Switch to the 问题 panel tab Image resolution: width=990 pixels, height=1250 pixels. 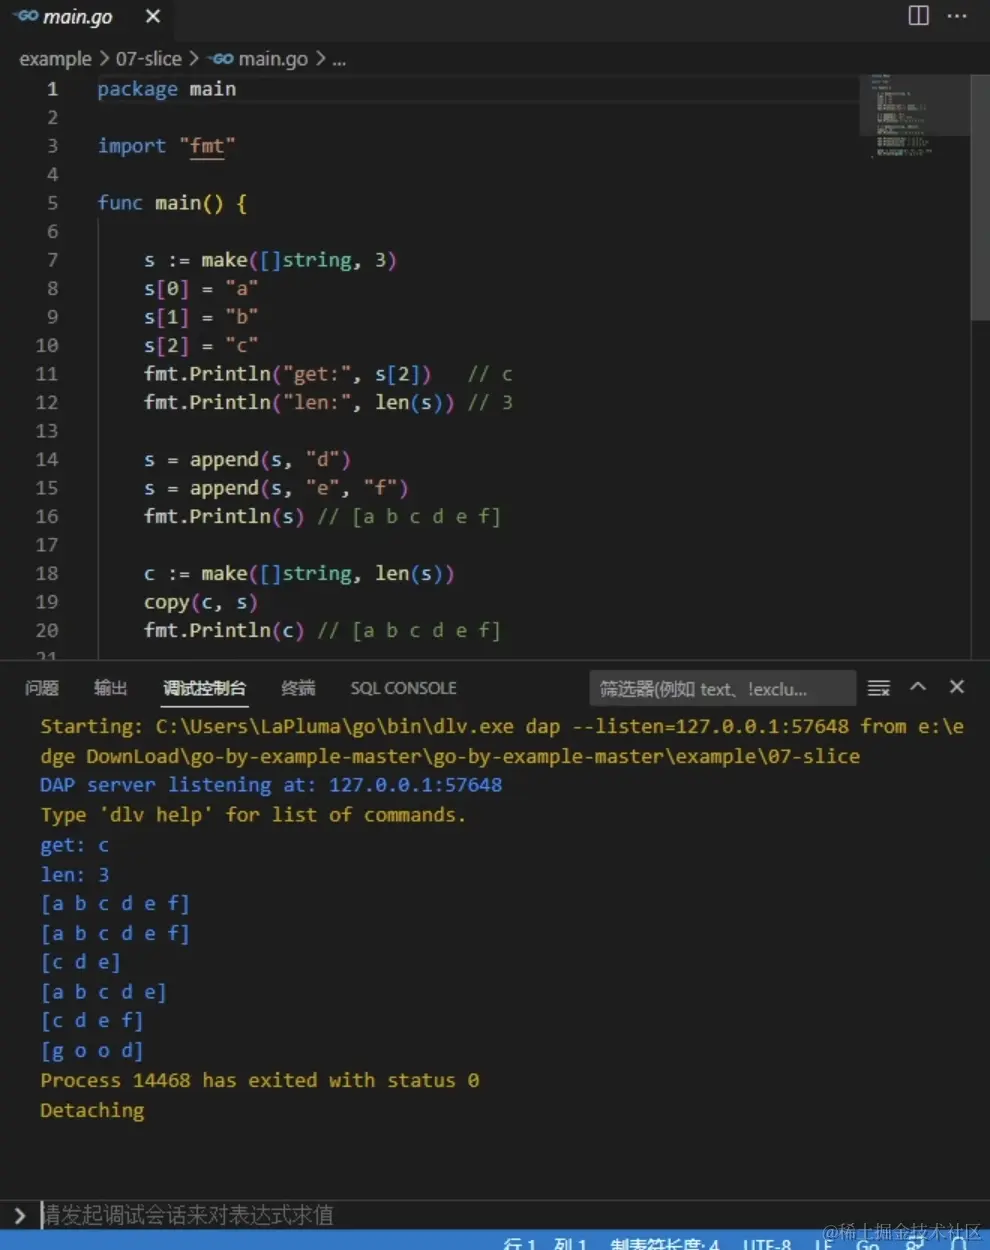42,688
